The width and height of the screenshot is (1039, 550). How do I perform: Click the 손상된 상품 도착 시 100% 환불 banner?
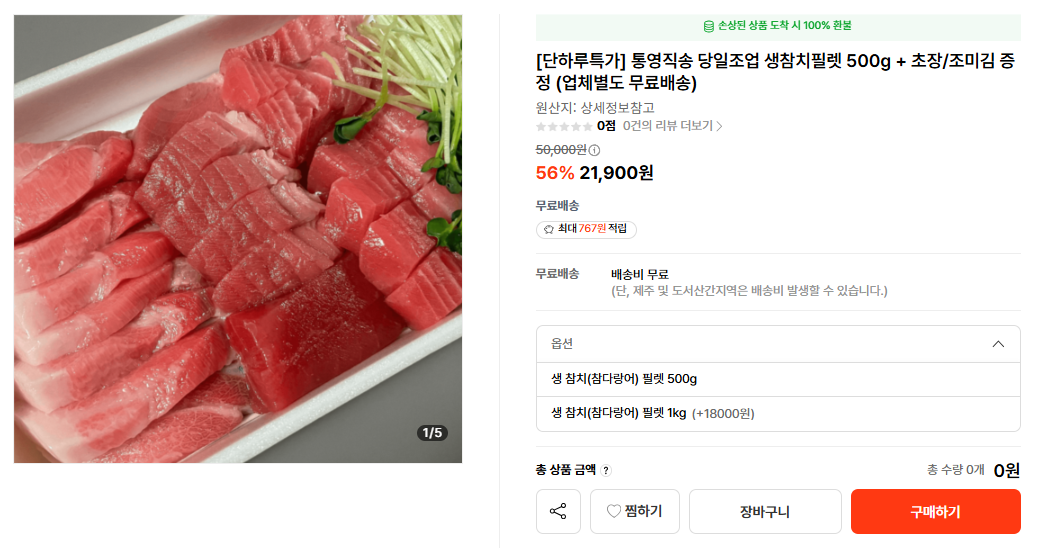click(778, 27)
